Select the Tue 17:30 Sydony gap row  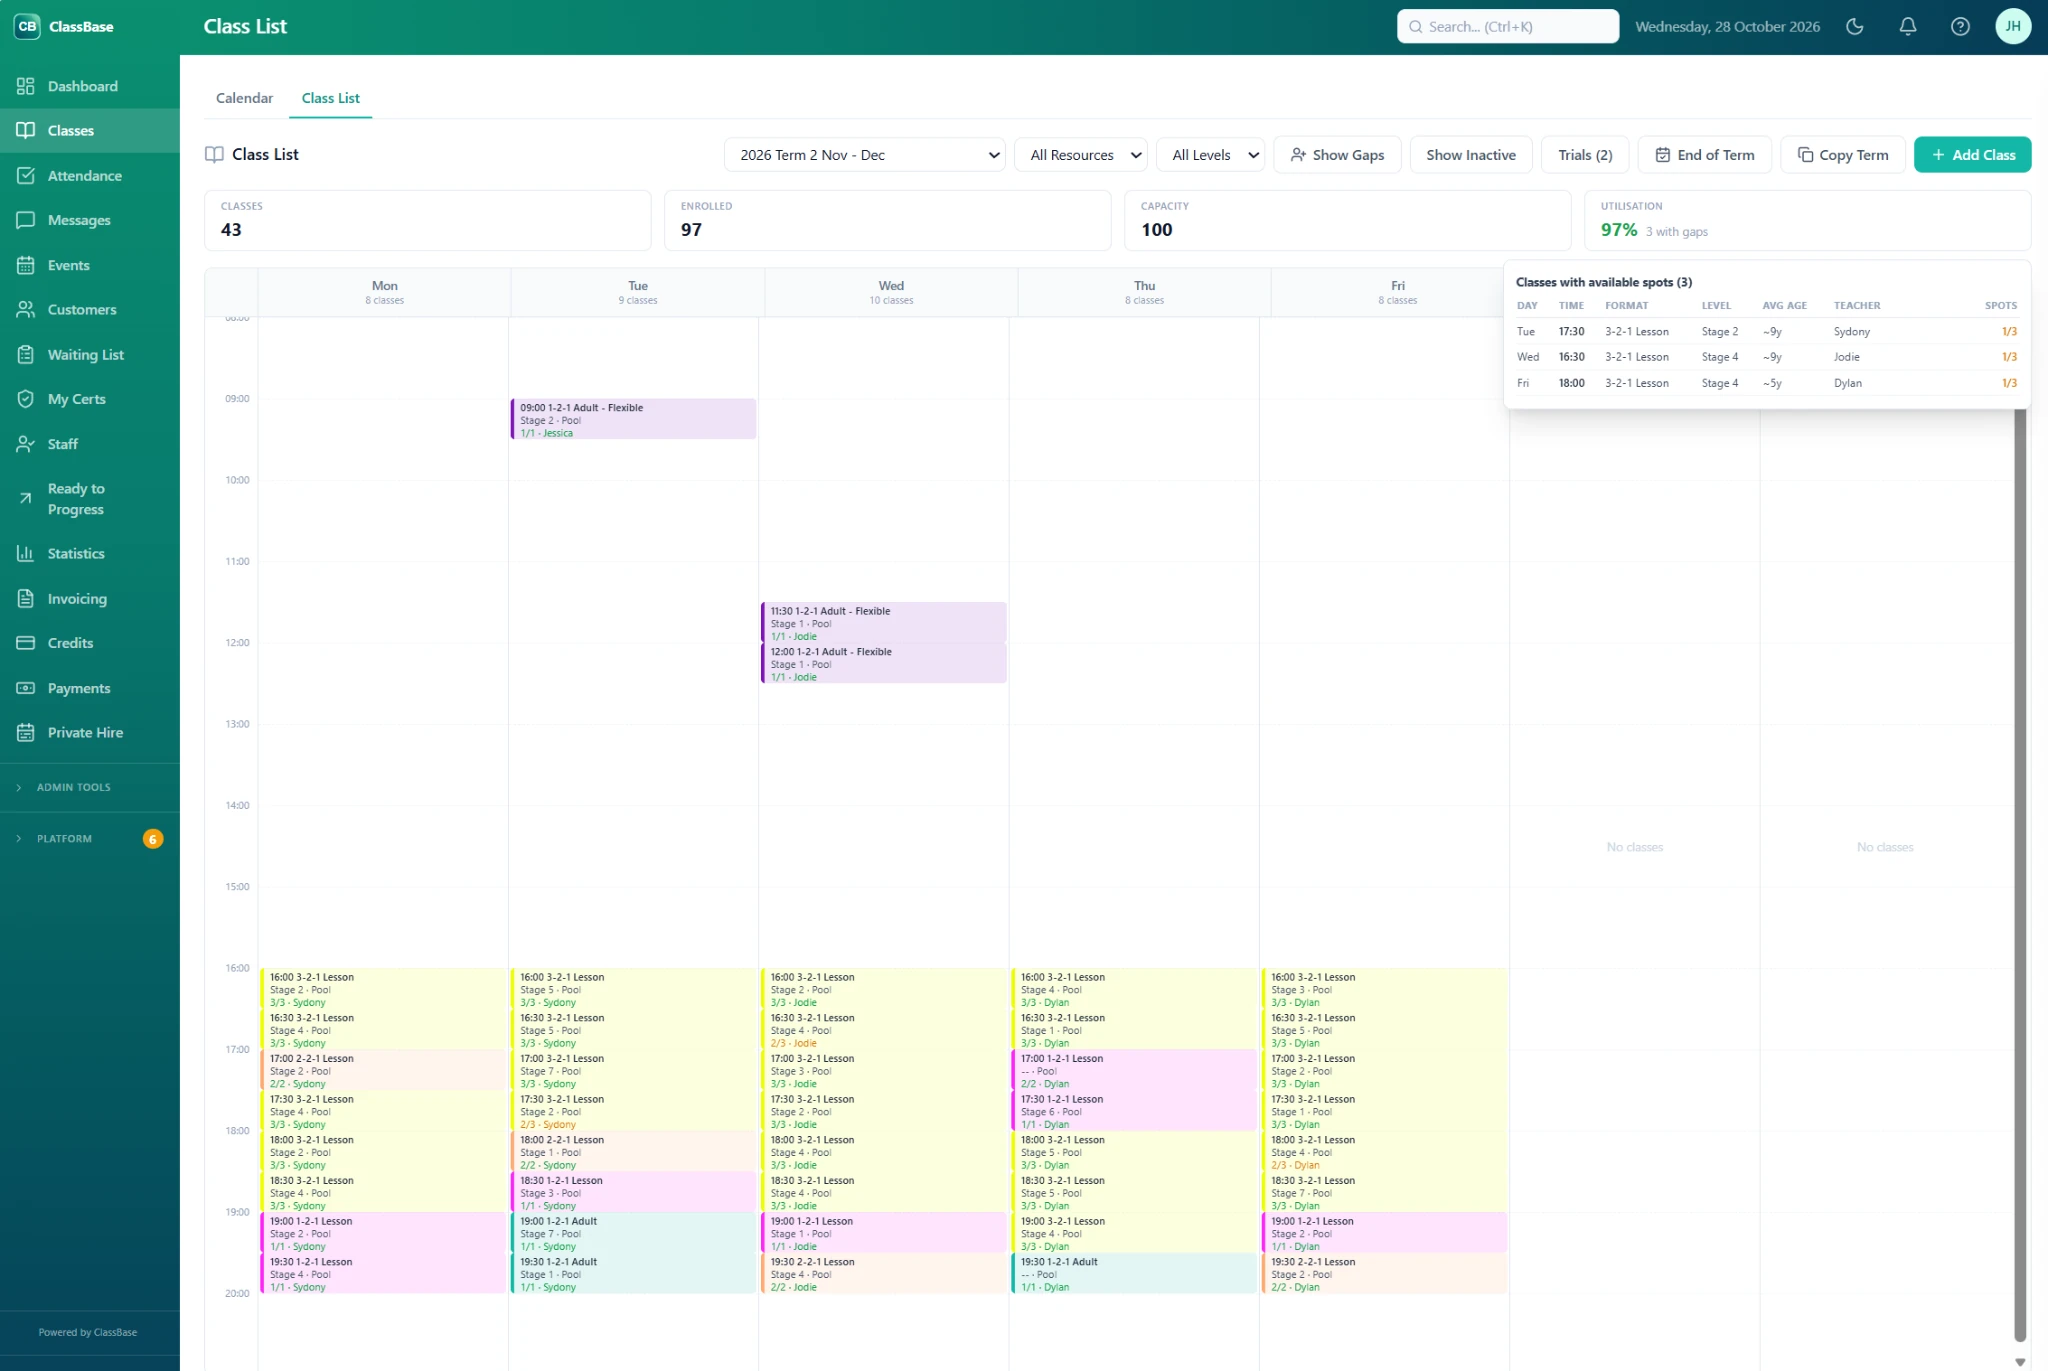click(1766, 332)
